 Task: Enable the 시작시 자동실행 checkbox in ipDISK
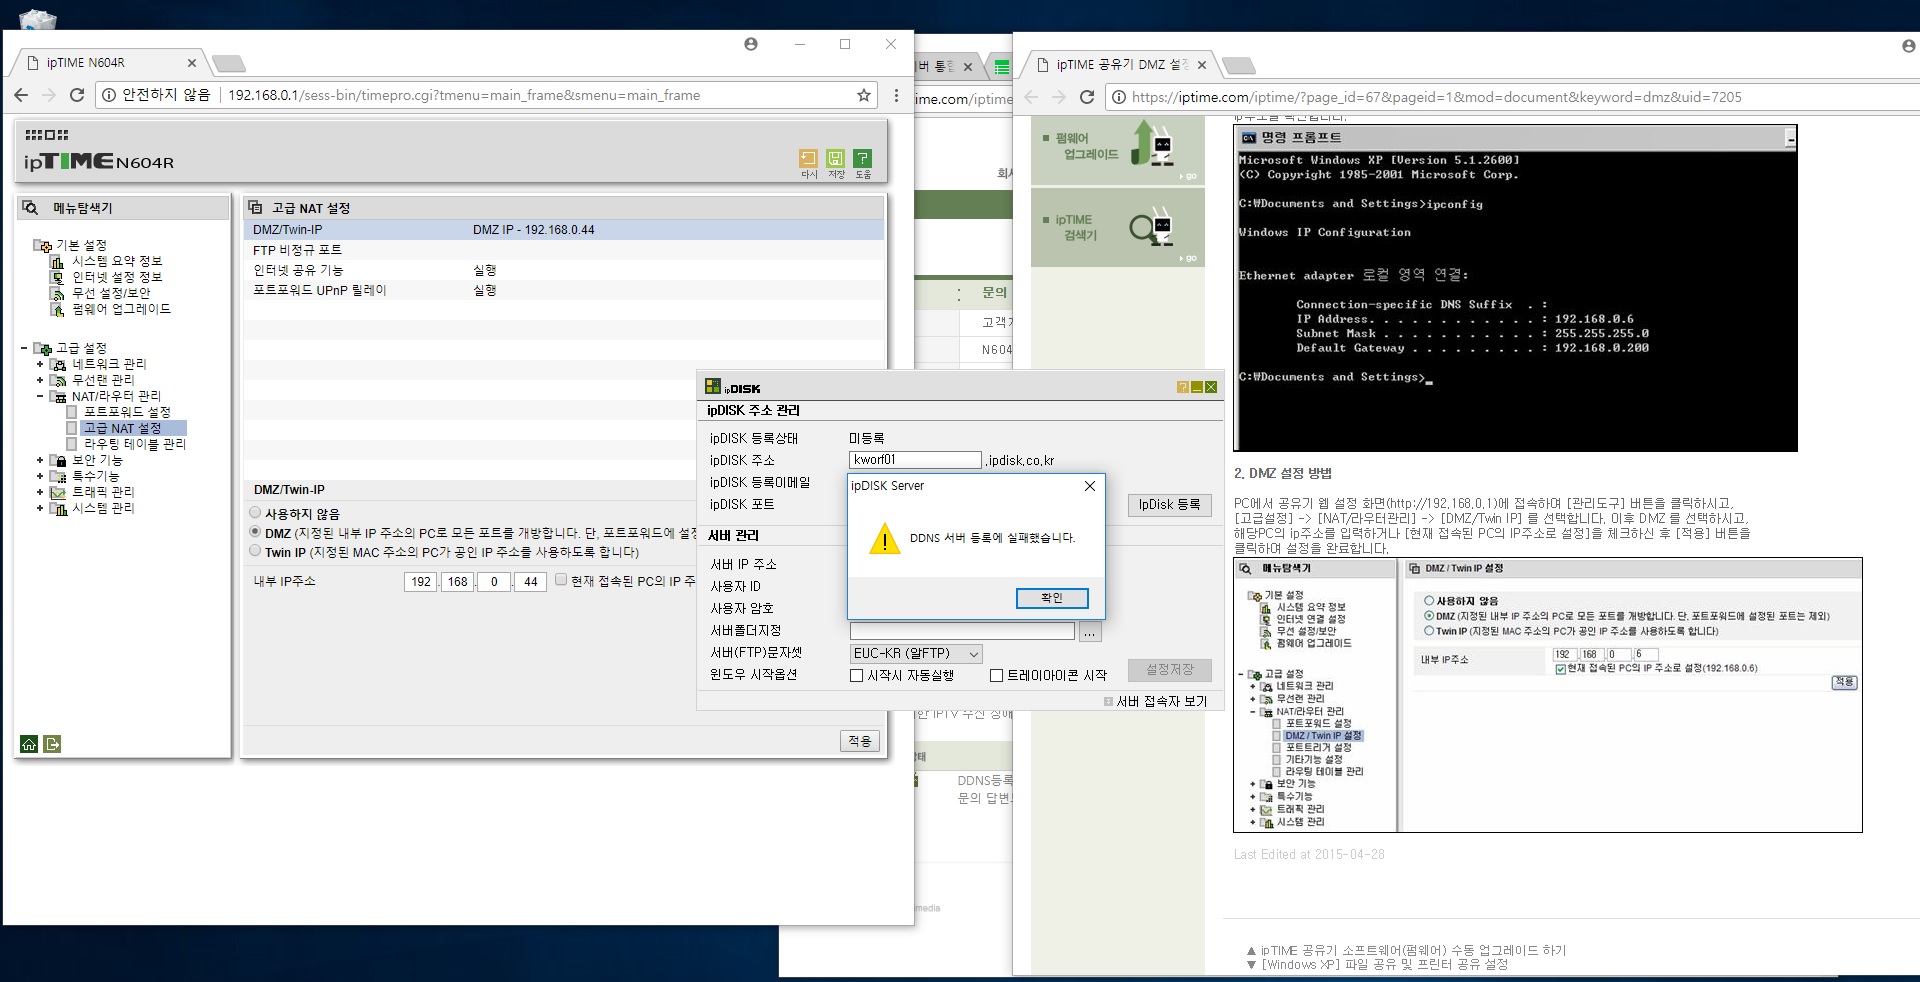tap(856, 676)
